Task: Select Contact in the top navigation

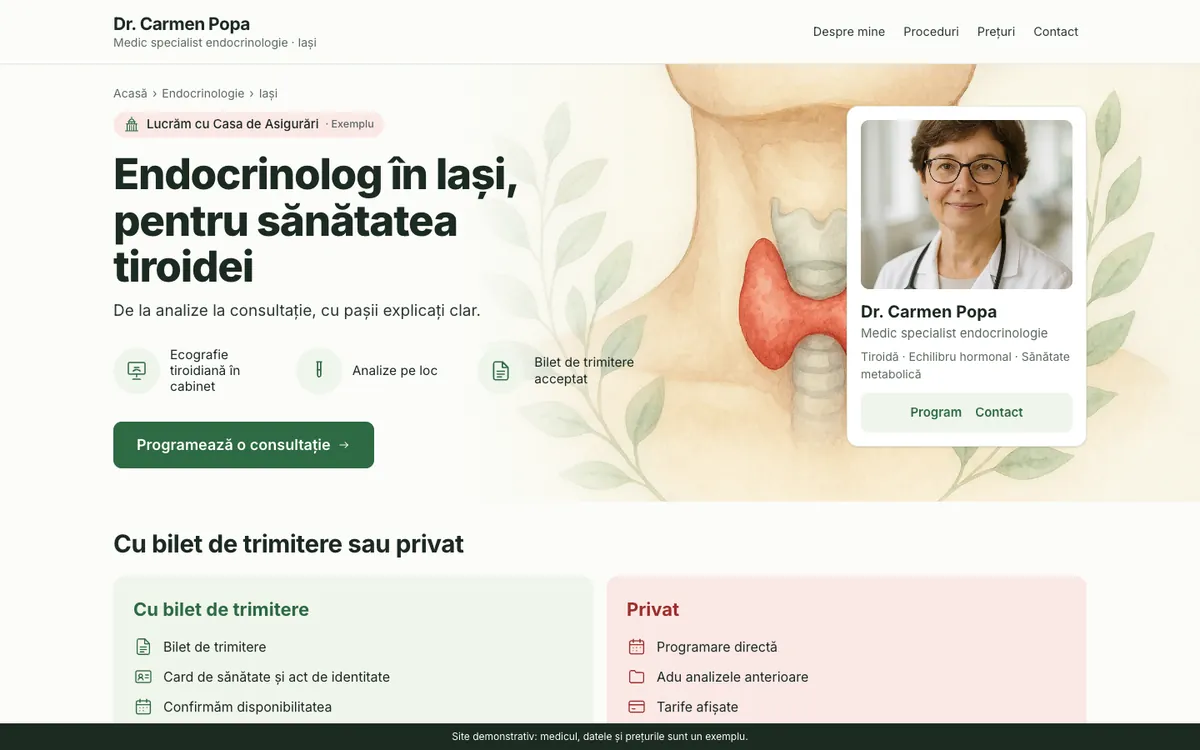Action: [x=1056, y=32]
